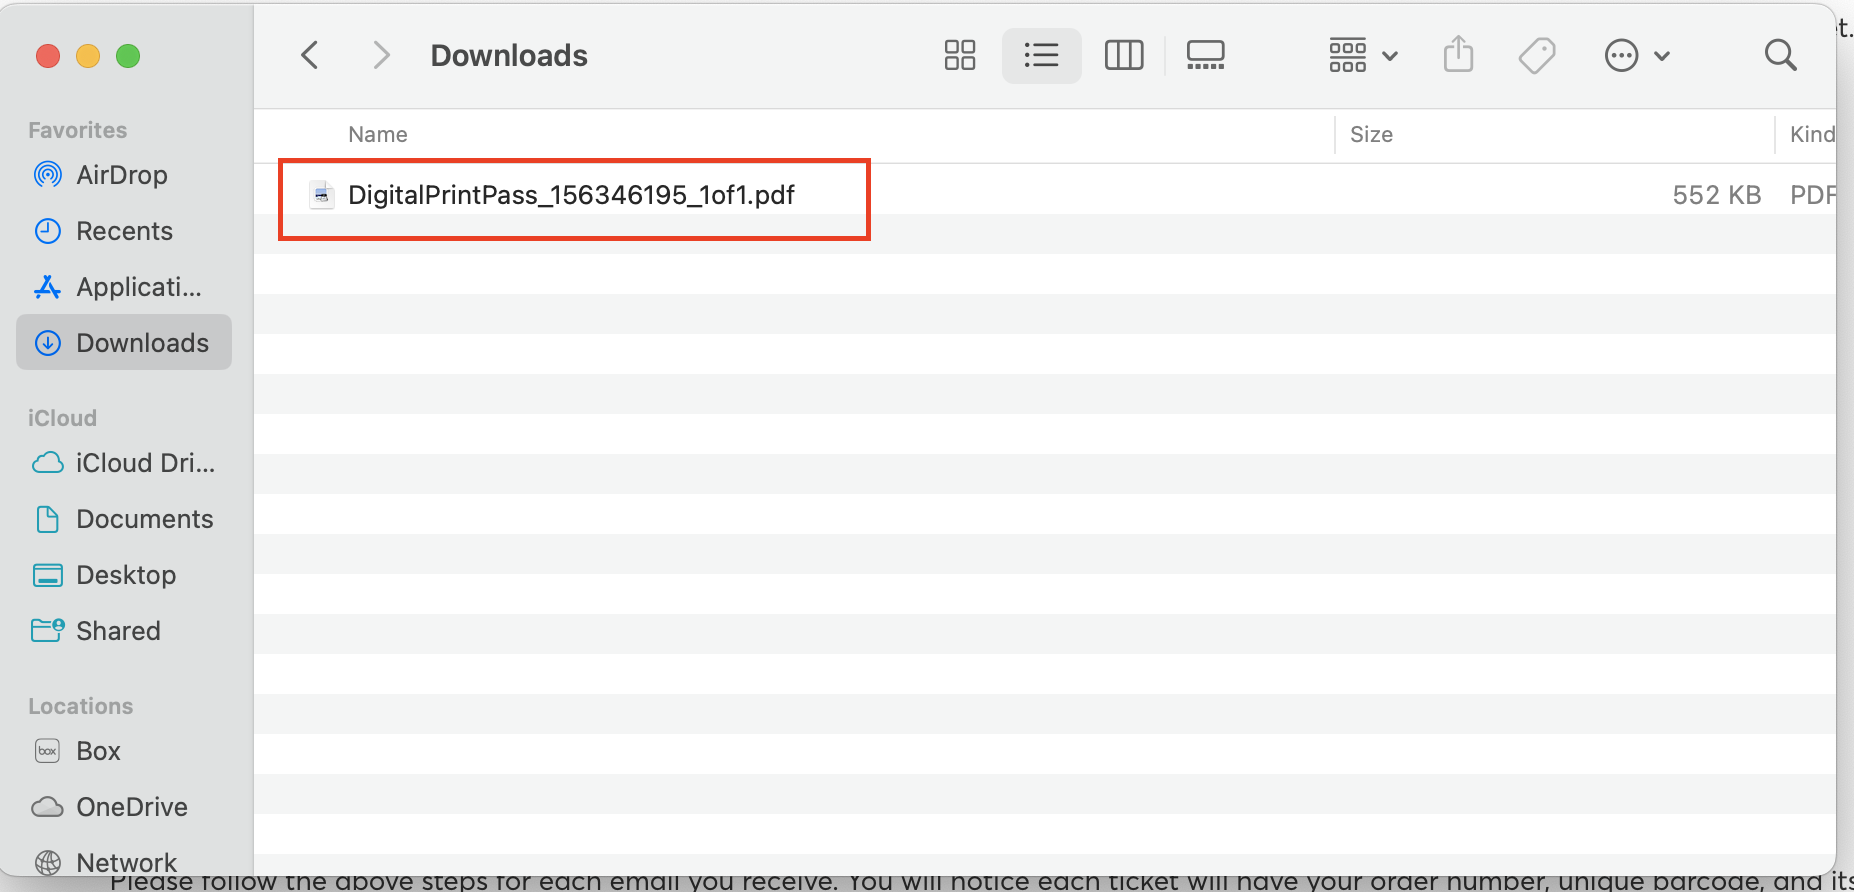The image size is (1854, 892).
Task: Click the Favorites section heading
Action: pos(78,130)
